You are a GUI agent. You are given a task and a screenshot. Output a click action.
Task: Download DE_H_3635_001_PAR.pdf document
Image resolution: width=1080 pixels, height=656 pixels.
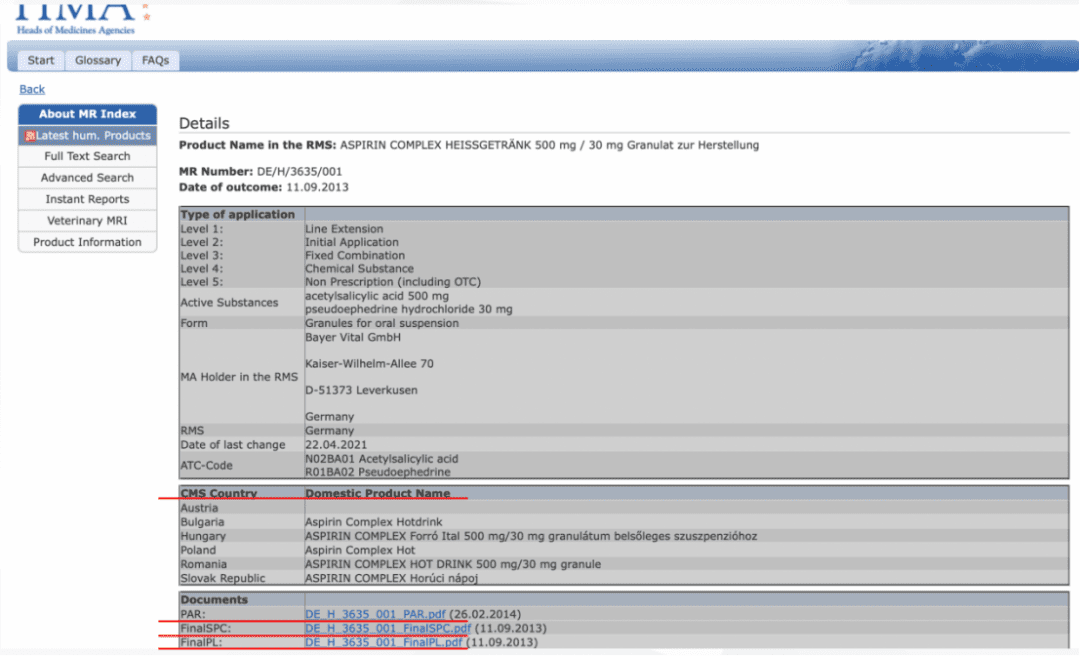375,614
